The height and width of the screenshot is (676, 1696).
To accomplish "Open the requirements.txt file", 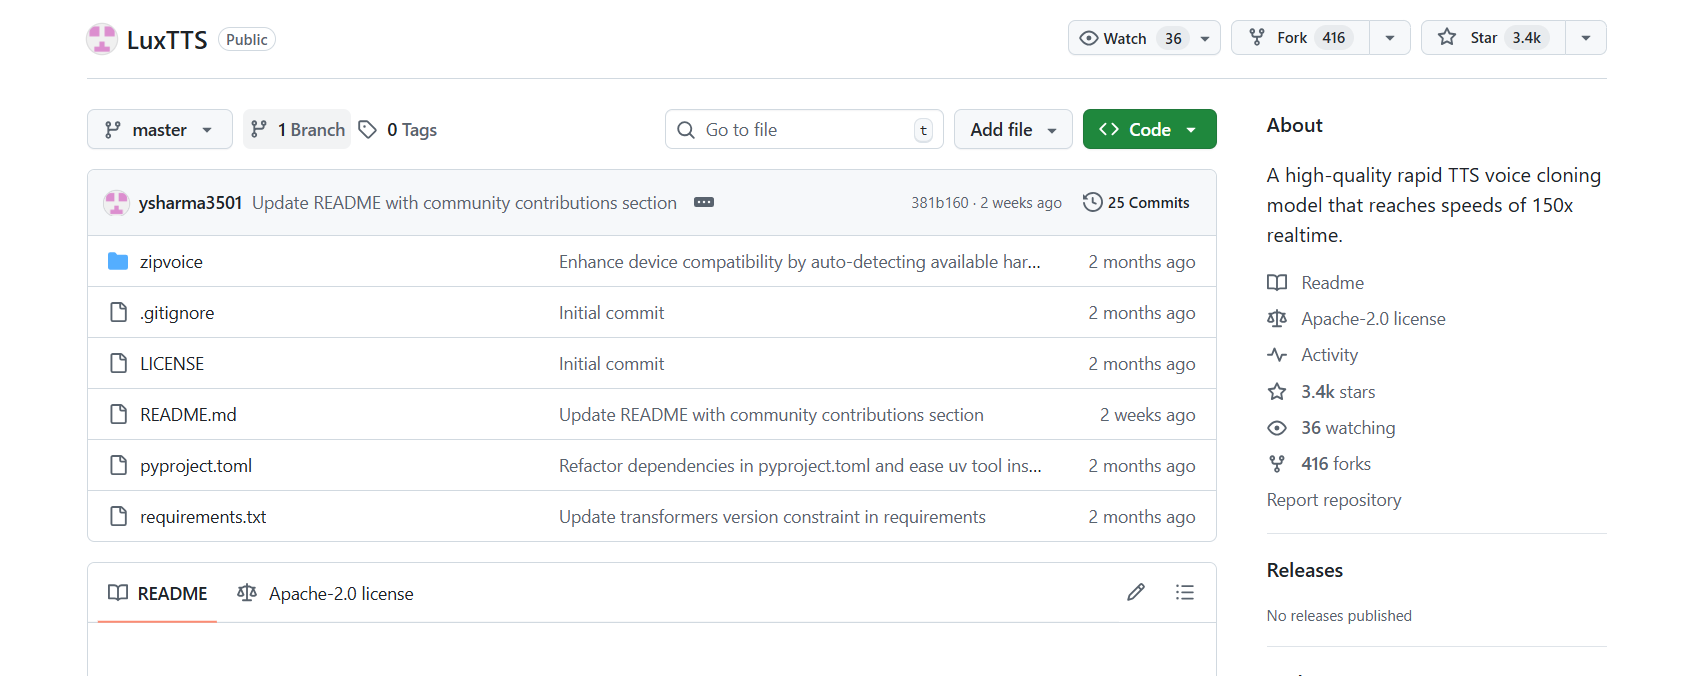I will click(x=203, y=517).
